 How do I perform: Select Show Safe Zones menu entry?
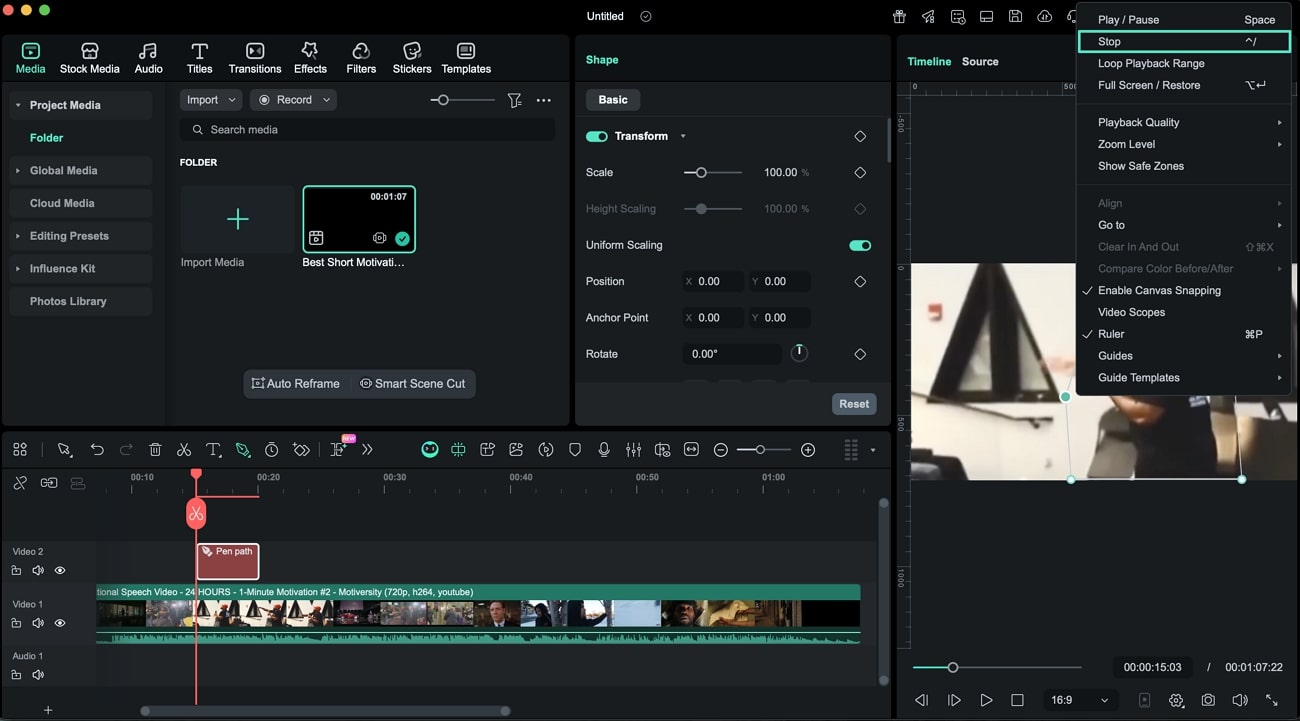coord(1140,166)
